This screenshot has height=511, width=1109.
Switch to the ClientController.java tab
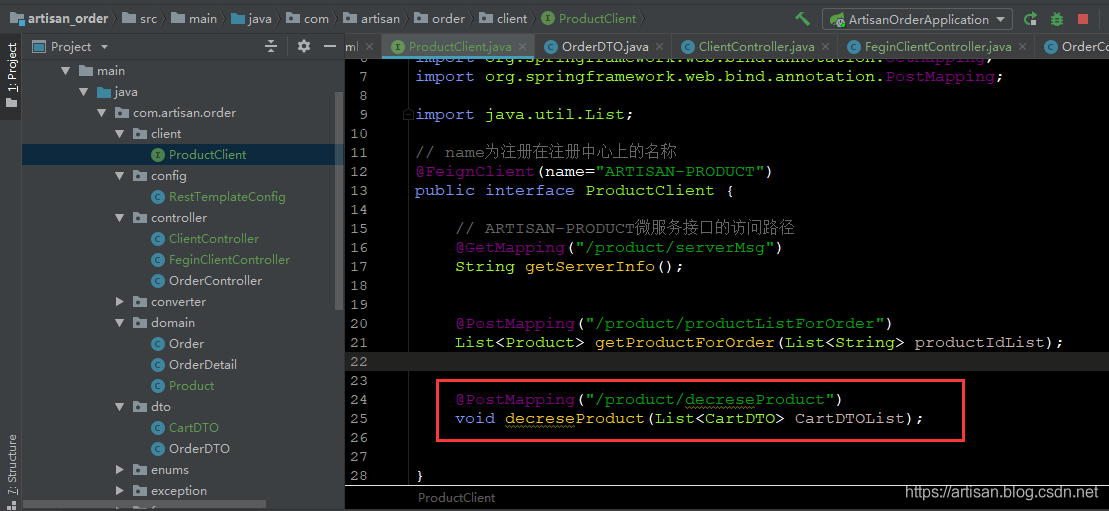tap(755, 47)
